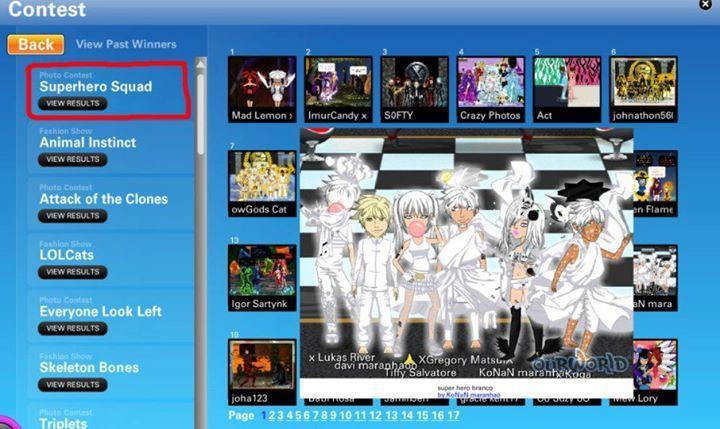Open the partially hidden 'aN mara' thumbnail
This screenshot has height=429, width=720.
(x=655, y=278)
